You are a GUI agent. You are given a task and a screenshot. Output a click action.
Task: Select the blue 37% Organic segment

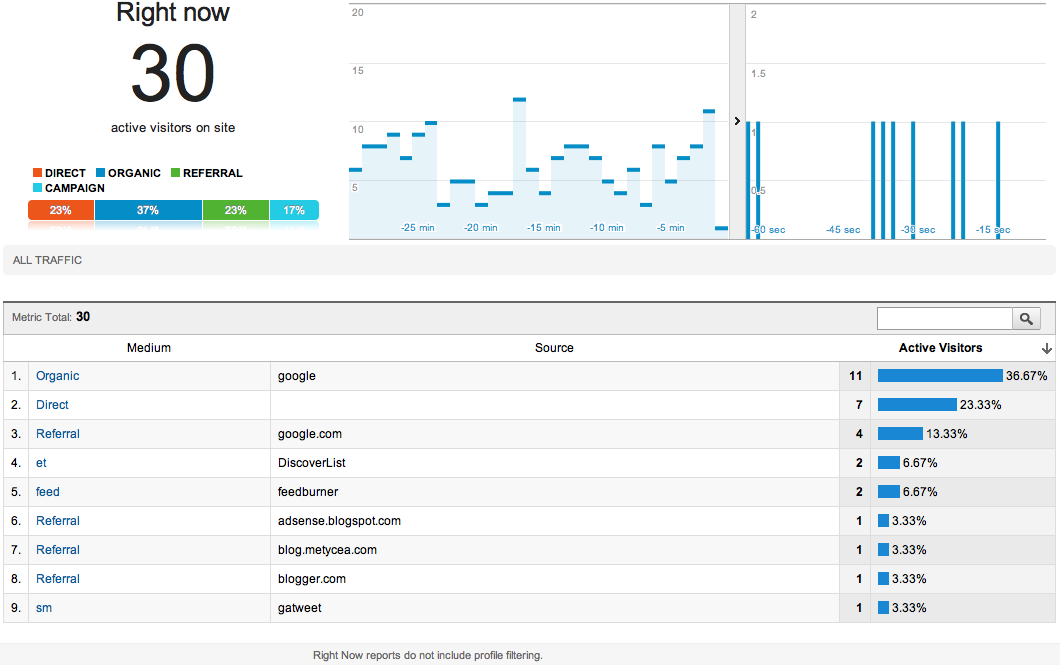148,210
